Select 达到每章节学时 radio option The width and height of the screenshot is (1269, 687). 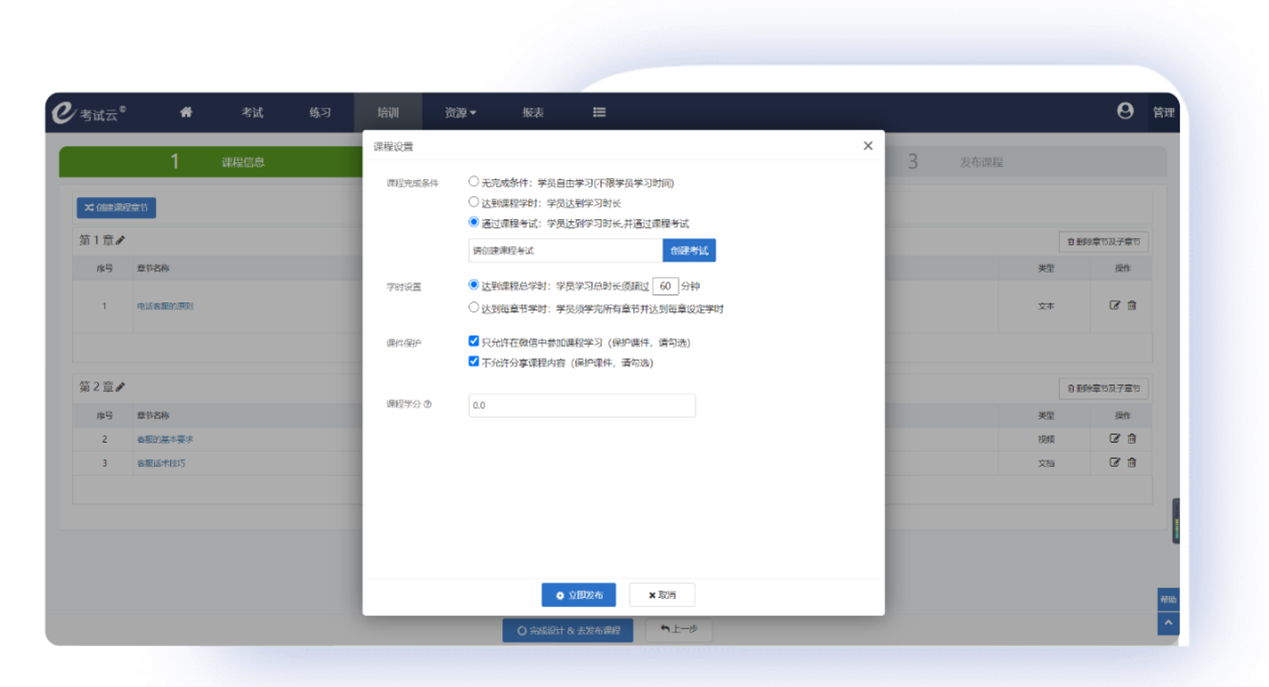[474, 308]
